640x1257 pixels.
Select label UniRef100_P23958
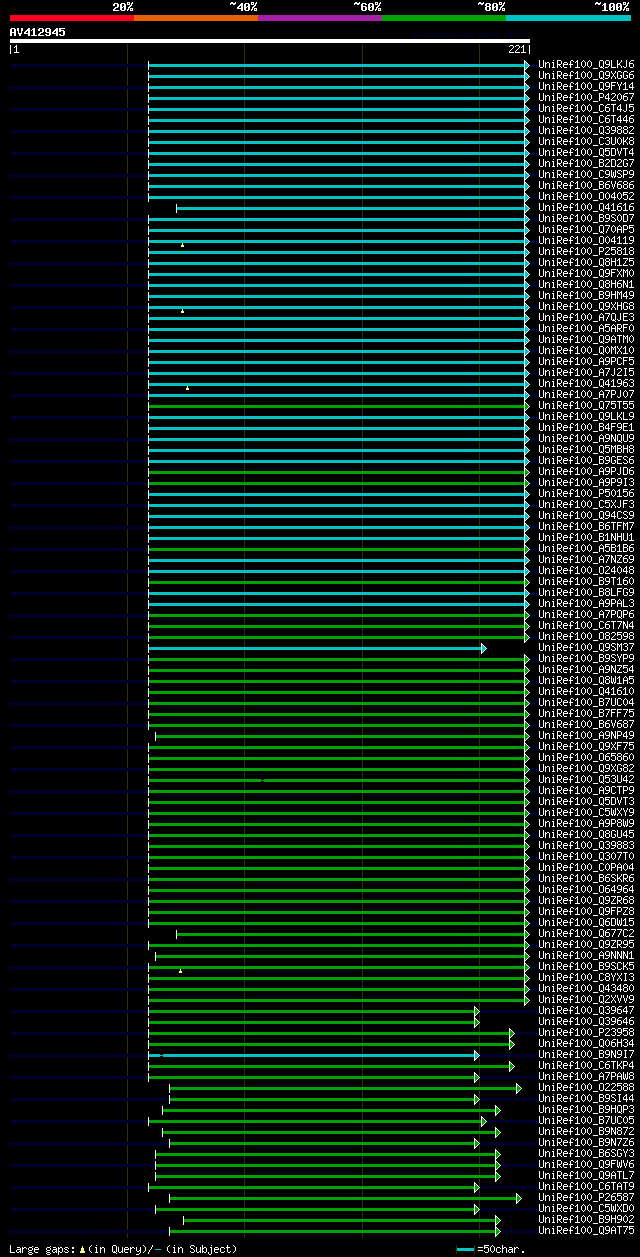586,1032
